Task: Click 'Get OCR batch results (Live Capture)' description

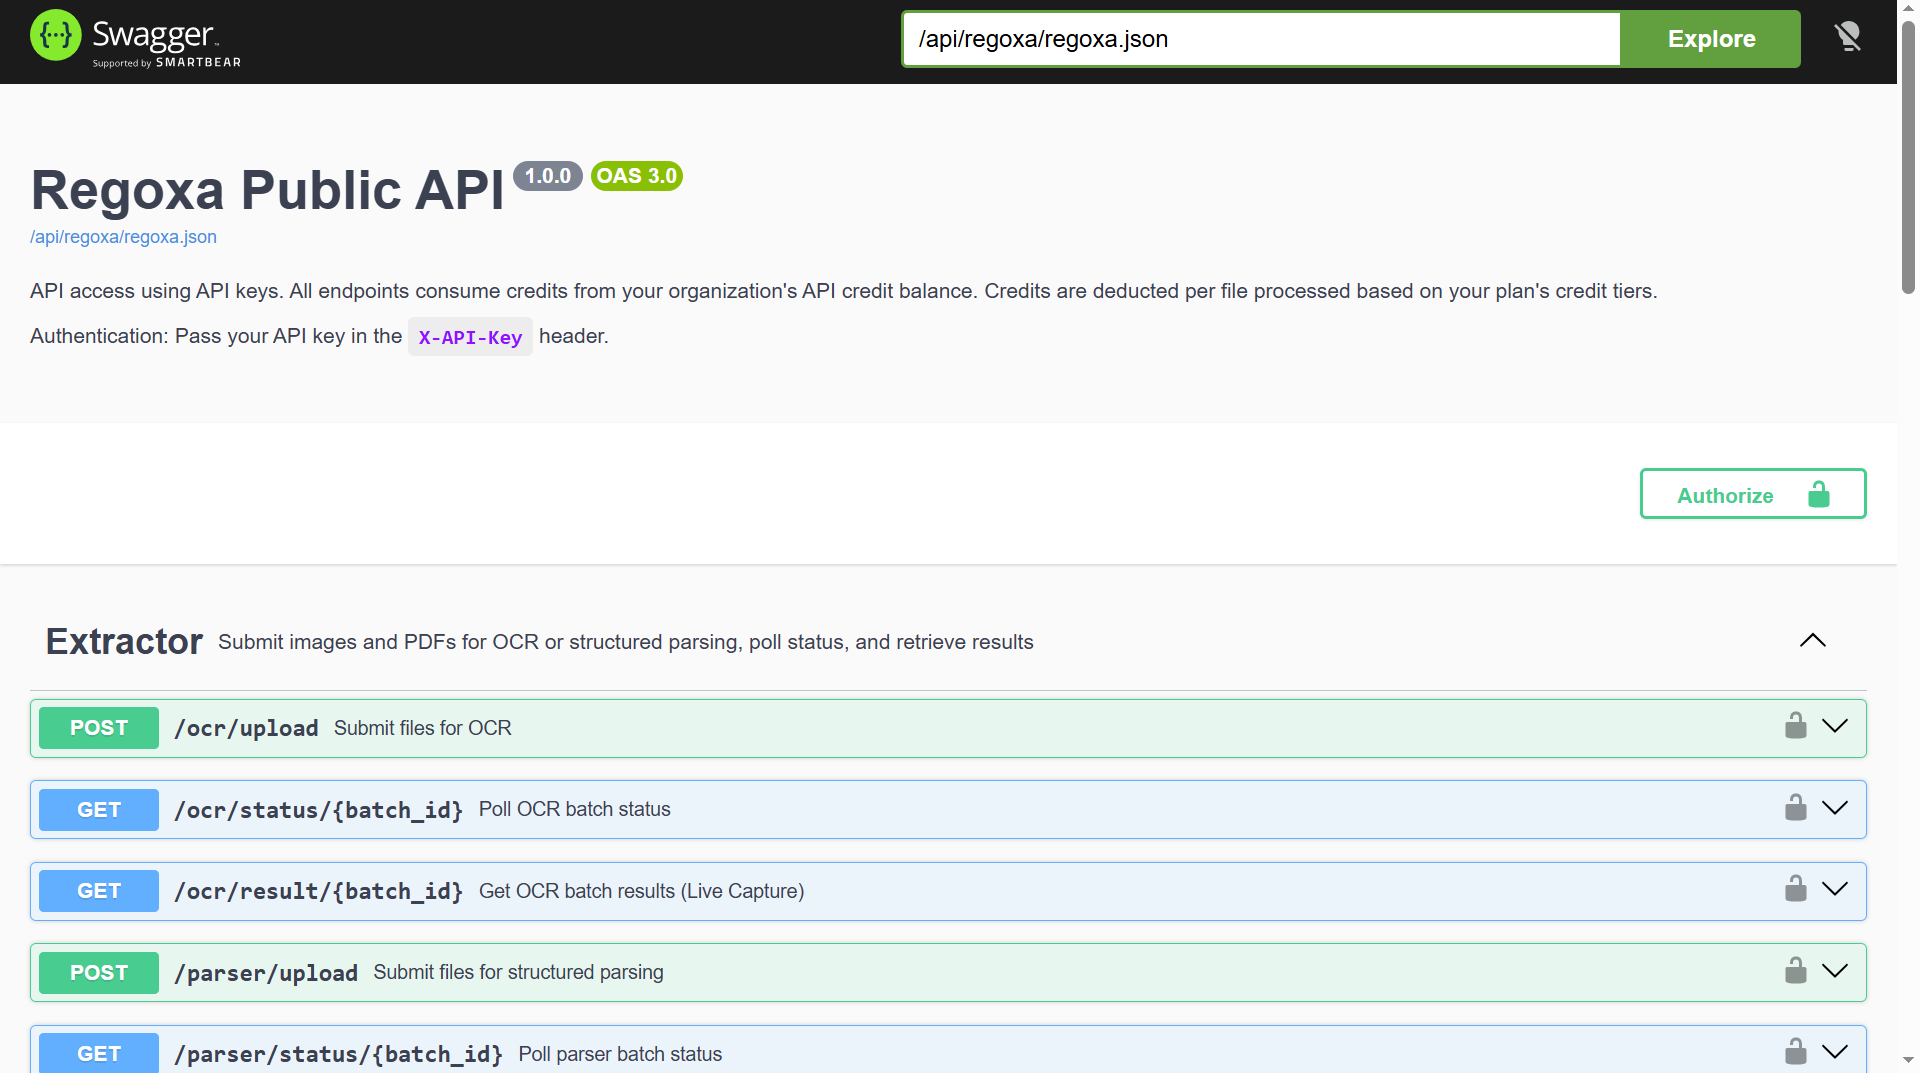Action: coord(642,891)
